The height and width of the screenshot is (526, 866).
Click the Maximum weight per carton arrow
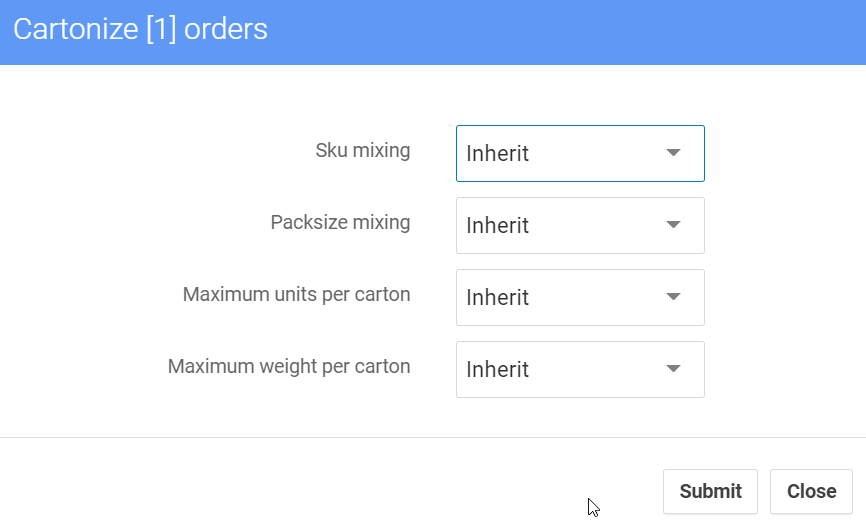[x=673, y=369]
